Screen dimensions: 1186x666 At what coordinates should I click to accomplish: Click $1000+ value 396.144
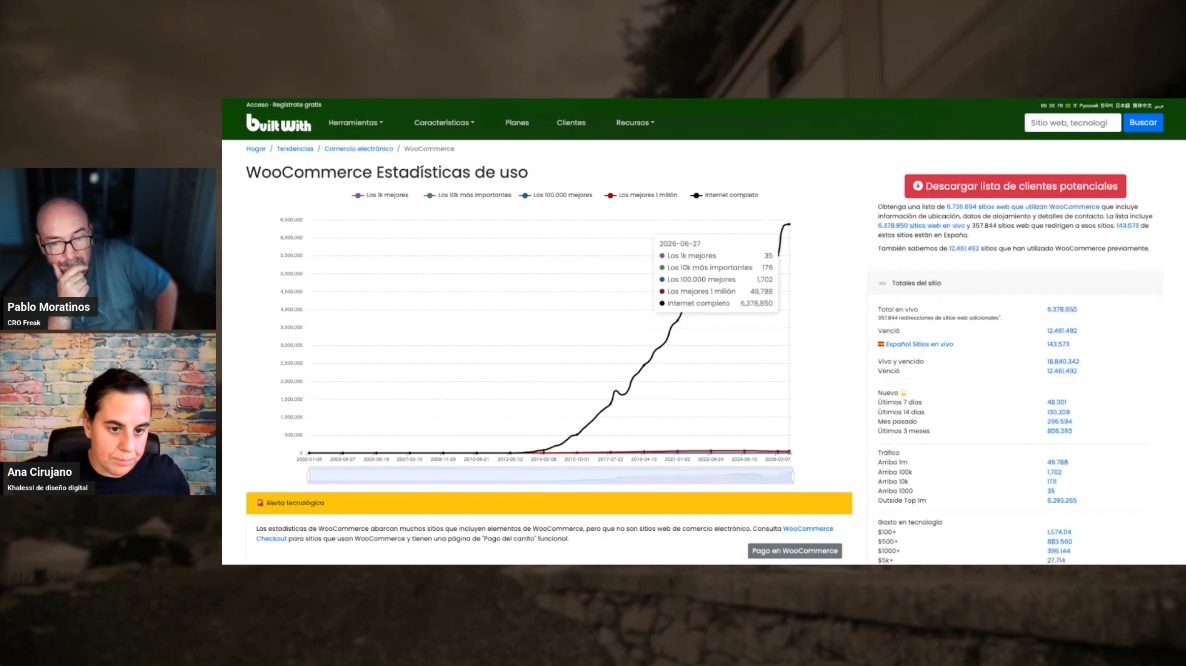click(1058, 551)
